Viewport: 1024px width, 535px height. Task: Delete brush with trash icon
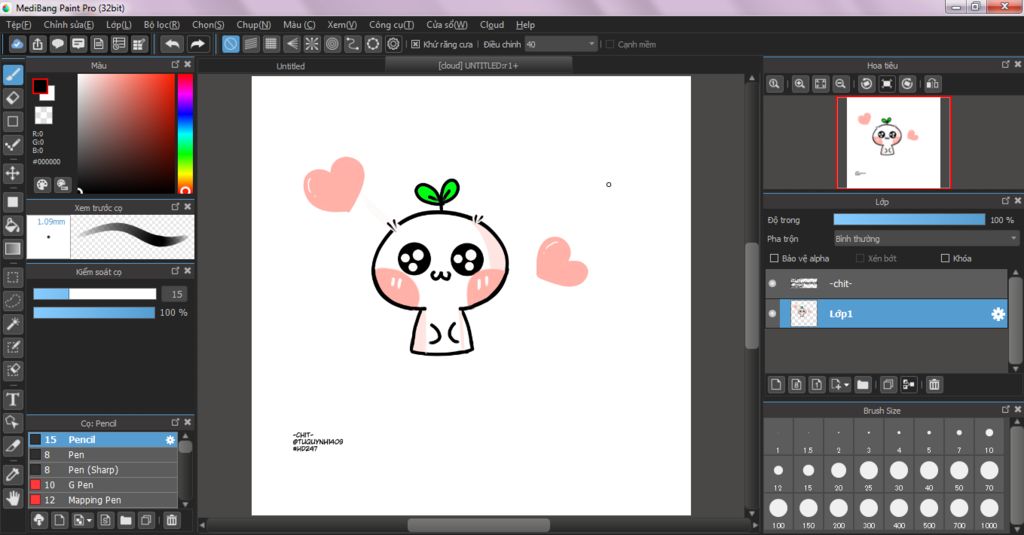172,521
